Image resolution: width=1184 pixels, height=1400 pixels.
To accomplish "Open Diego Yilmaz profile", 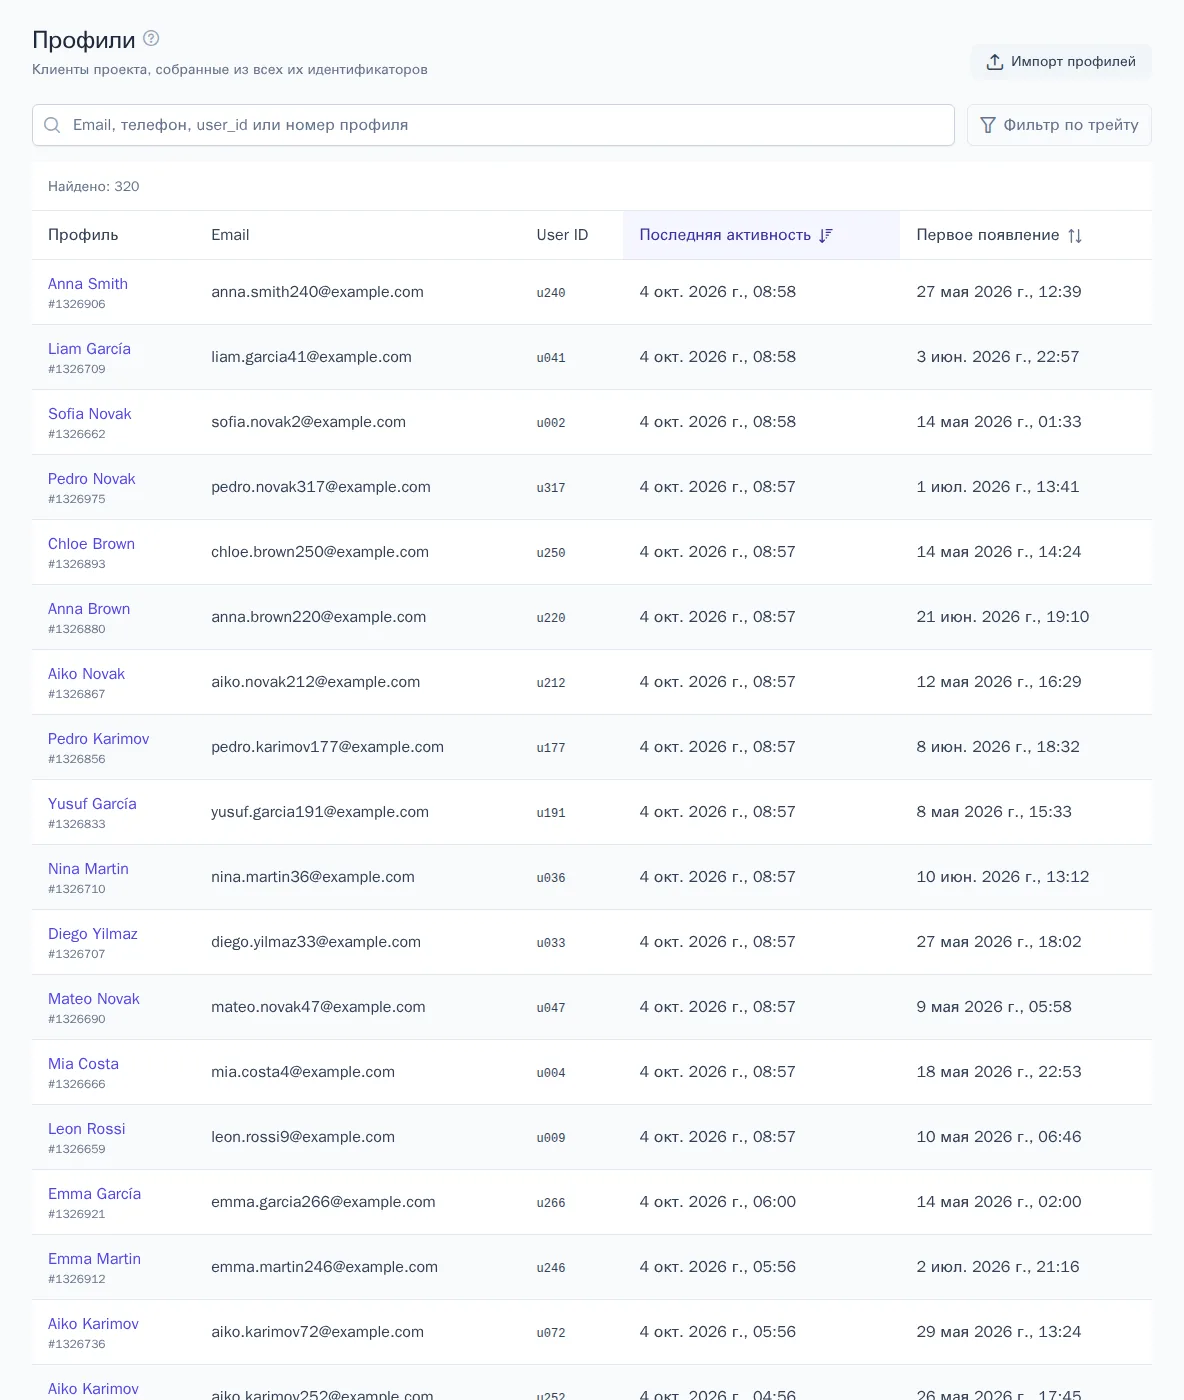I will click(93, 934).
